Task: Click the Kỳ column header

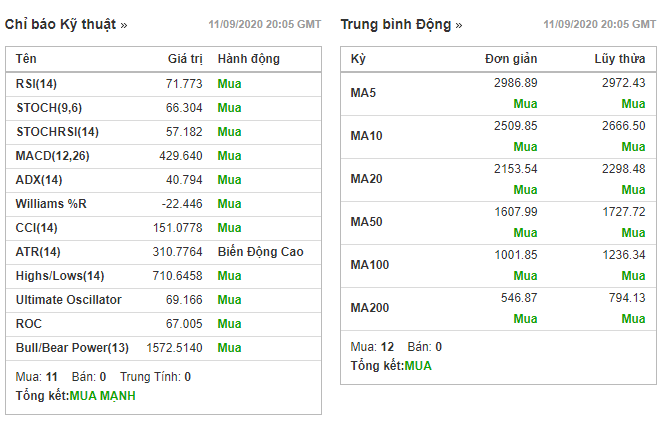Action: (x=358, y=60)
